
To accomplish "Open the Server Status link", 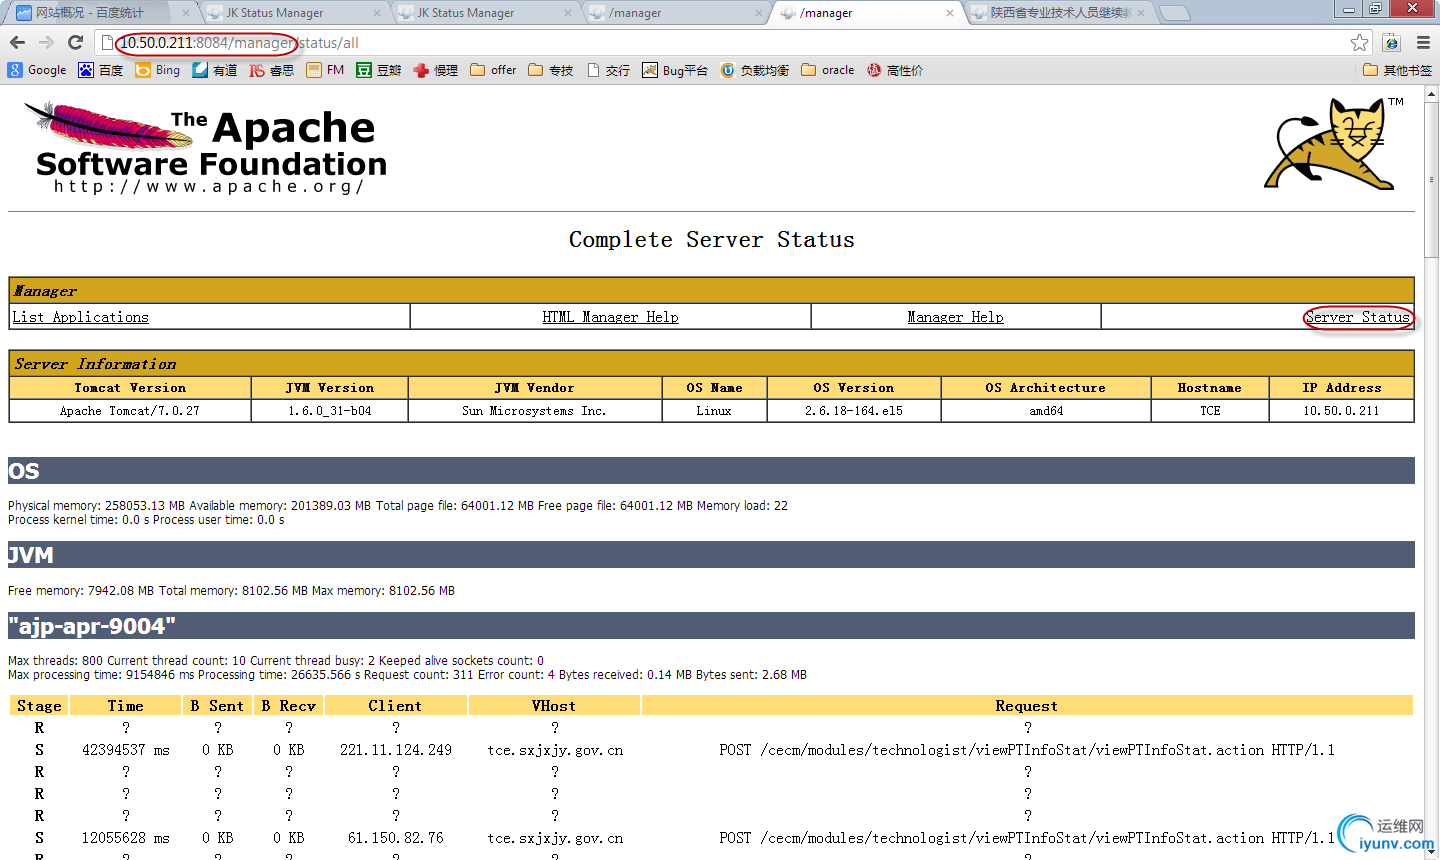I will (x=1358, y=317).
